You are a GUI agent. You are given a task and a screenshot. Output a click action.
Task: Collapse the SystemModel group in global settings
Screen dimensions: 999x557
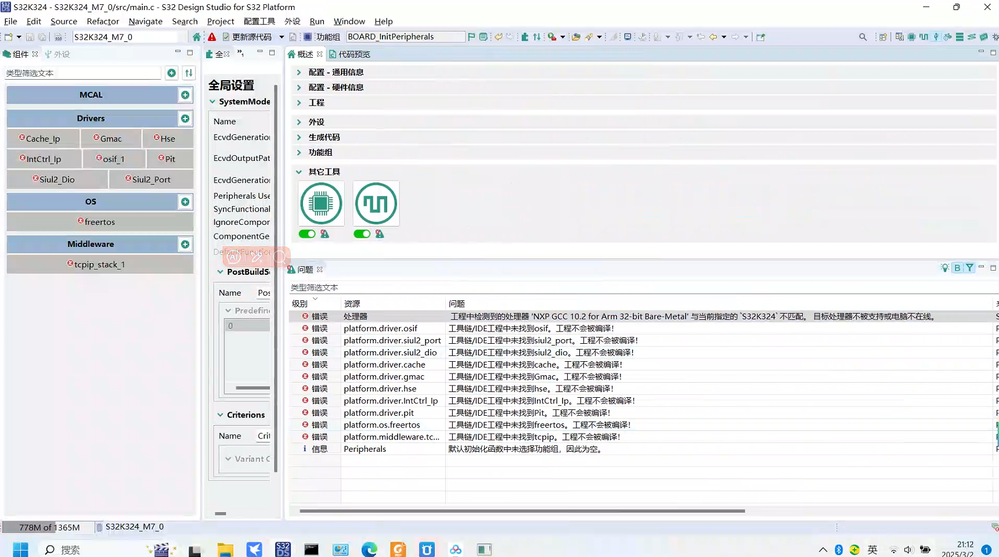213,101
